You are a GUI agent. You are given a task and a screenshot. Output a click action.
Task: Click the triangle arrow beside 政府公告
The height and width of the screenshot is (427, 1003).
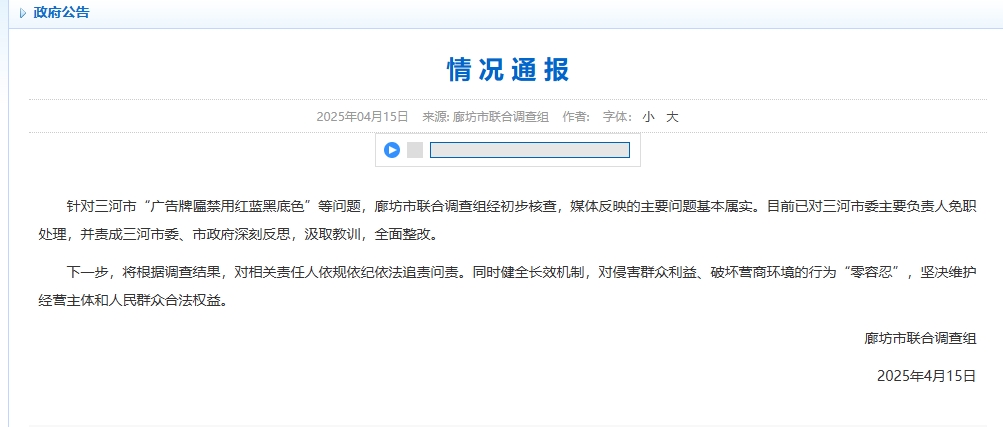23,13
